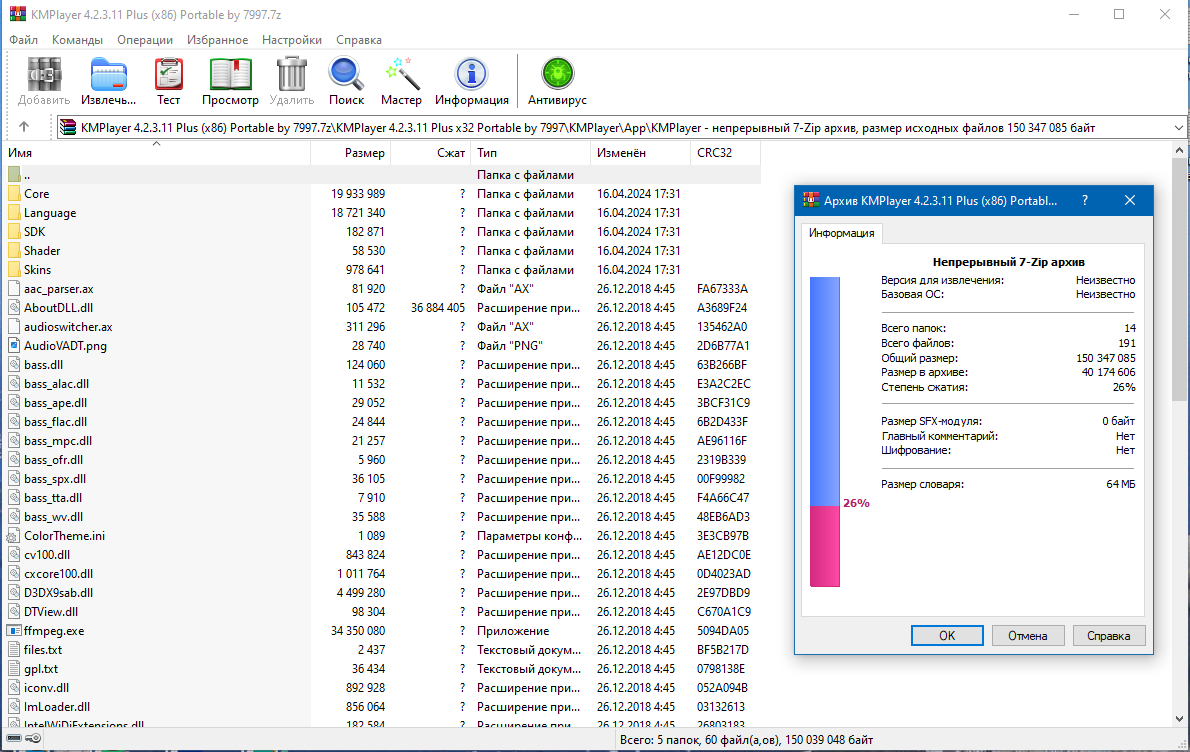Click the Core folder icon
The image size is (1190, 752).
14,194
